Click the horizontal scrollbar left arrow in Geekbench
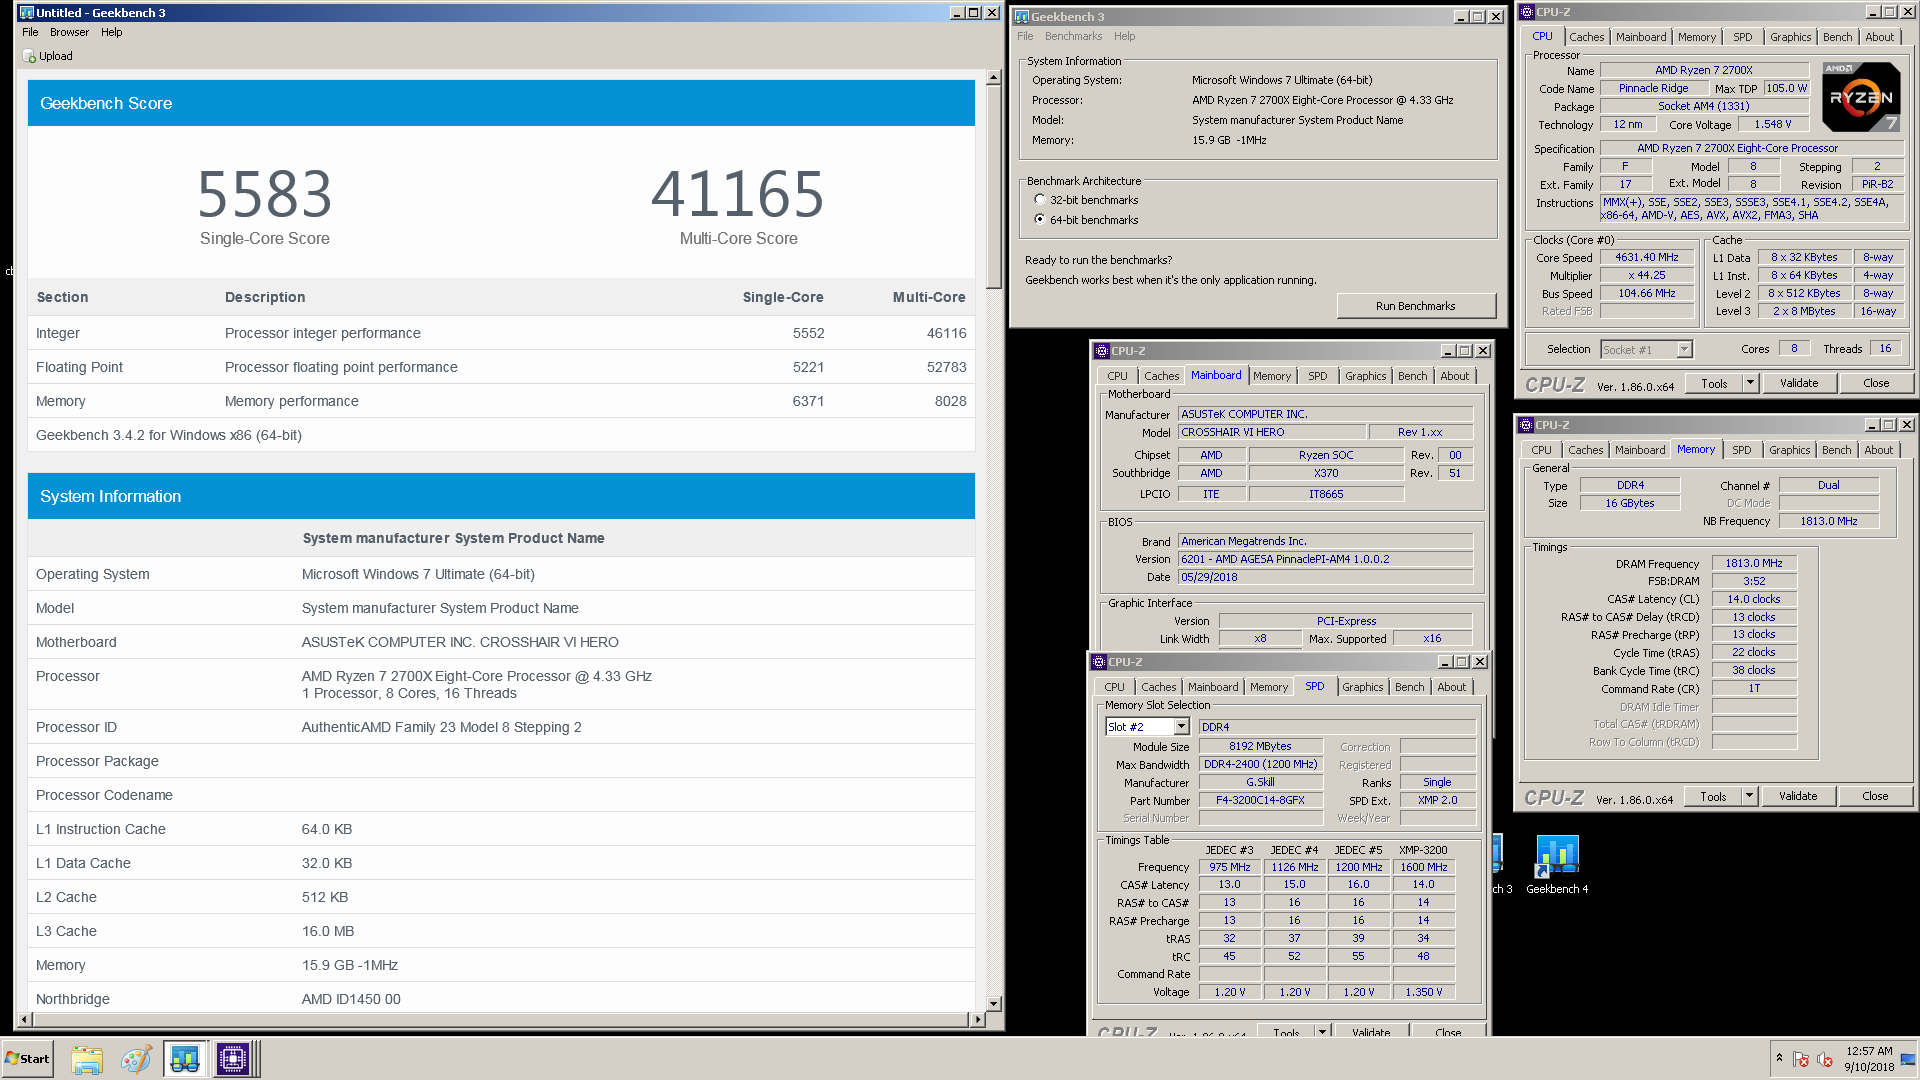Image resolution: width=1920 pixels, height=1080 pixels. (x=25, y=1020)
